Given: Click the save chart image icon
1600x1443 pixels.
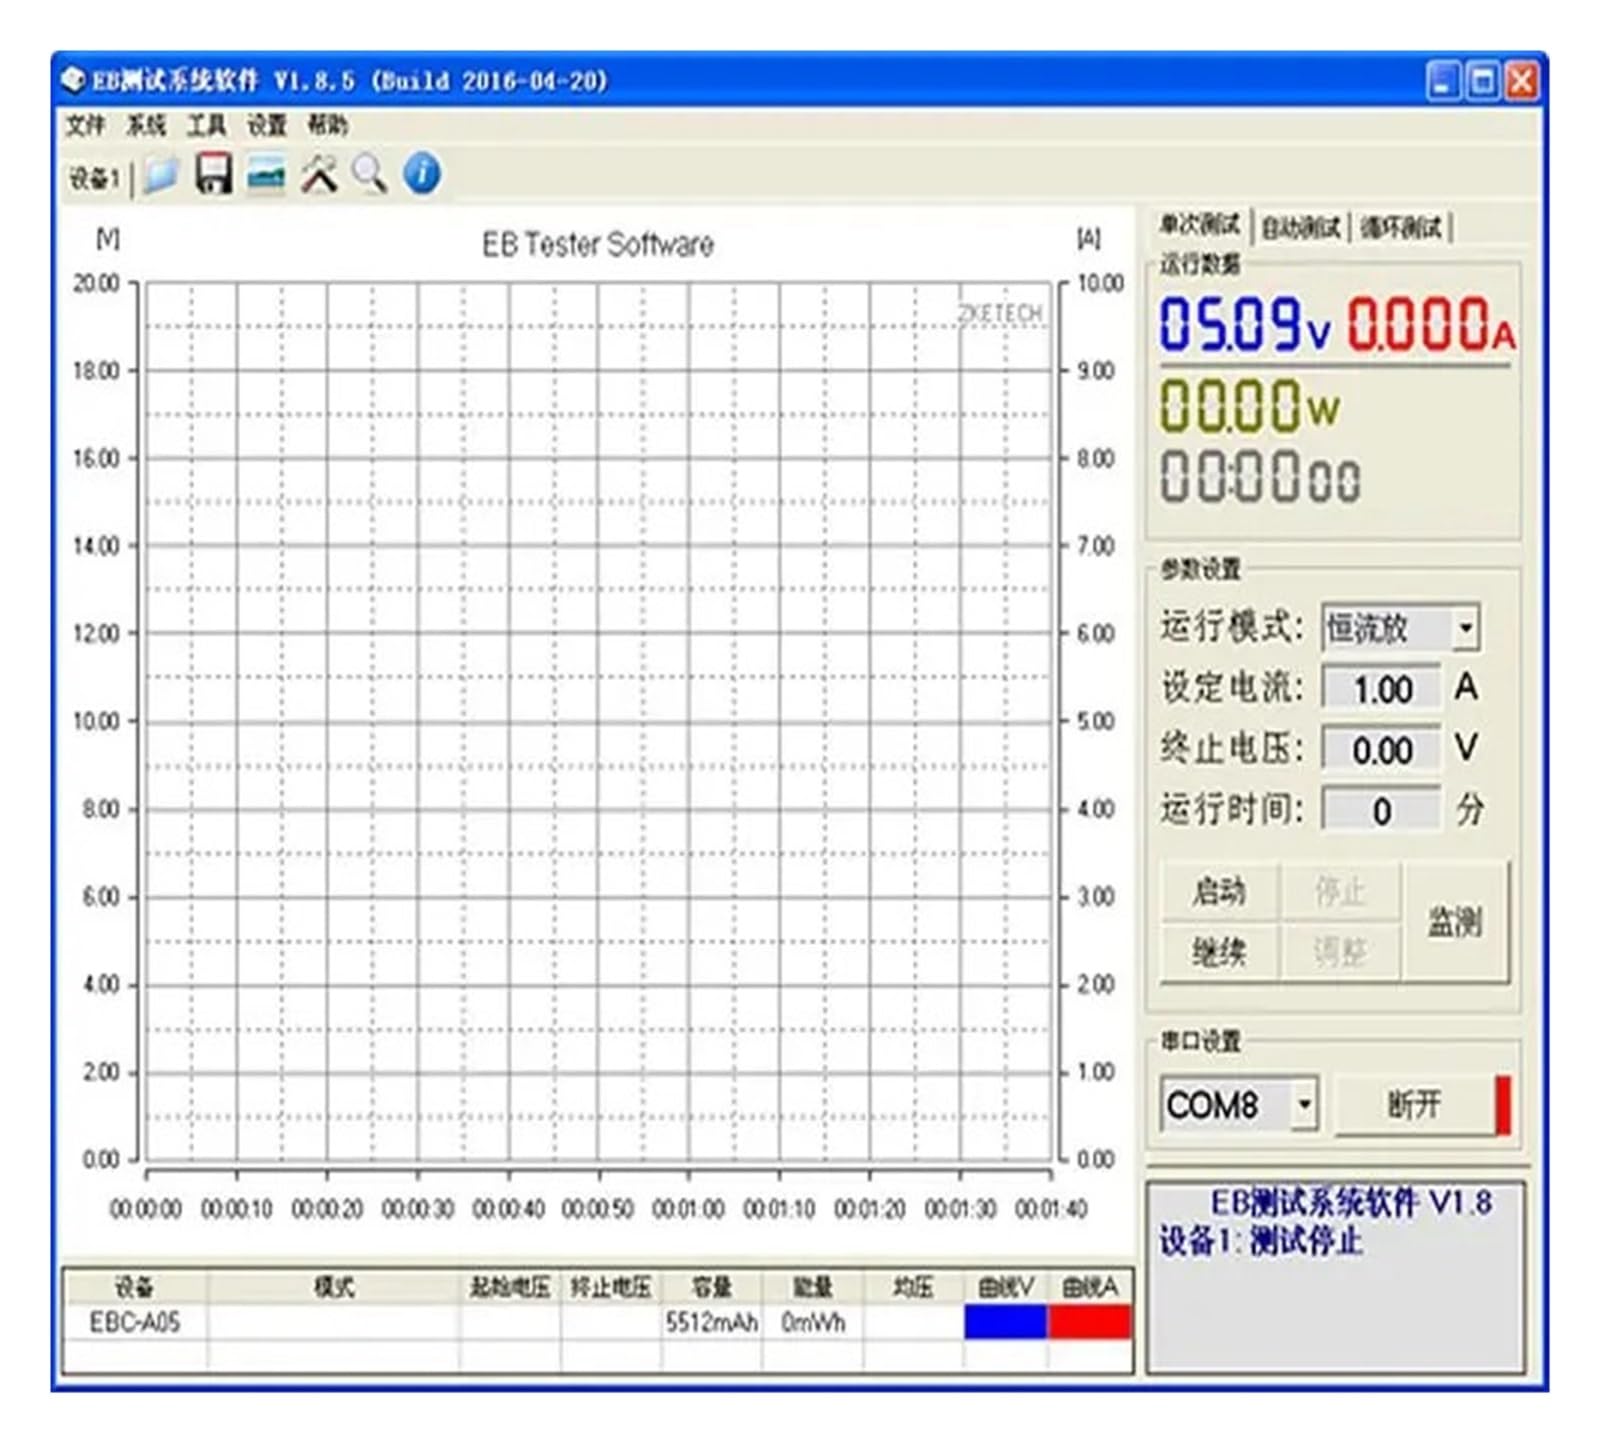Looking at the screenshot, I should point(266,174).
